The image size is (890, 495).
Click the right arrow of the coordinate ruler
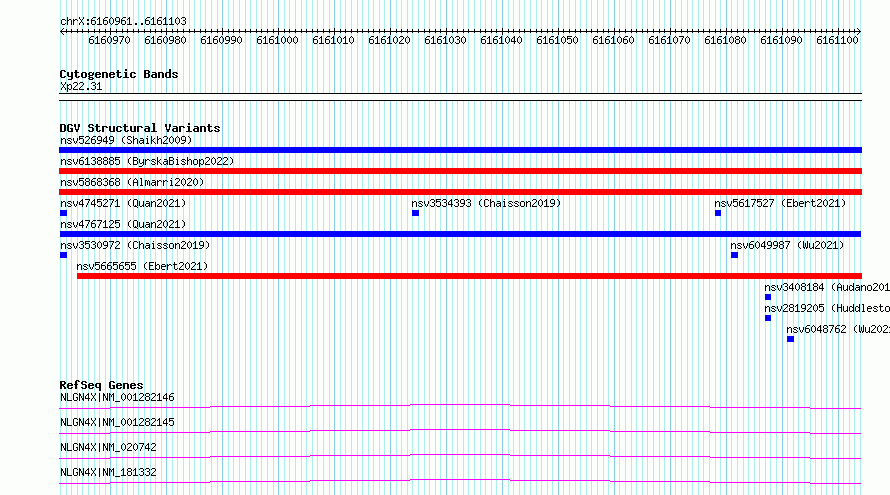tap(859, 31)
